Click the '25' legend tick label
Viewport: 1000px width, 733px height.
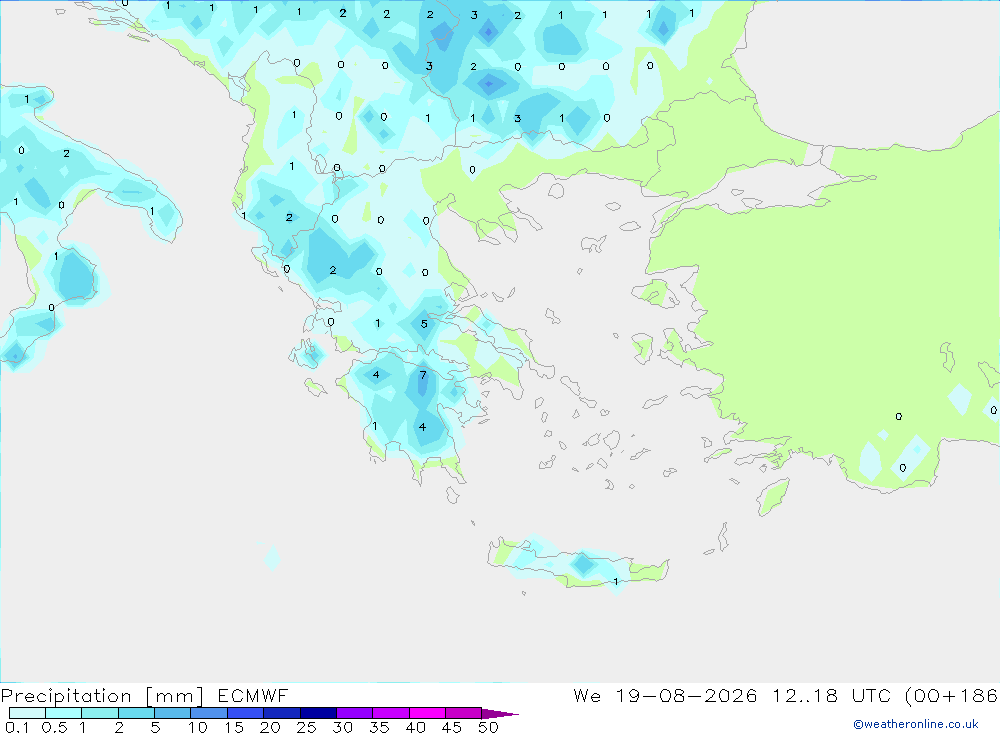click(x=307, y=727)
